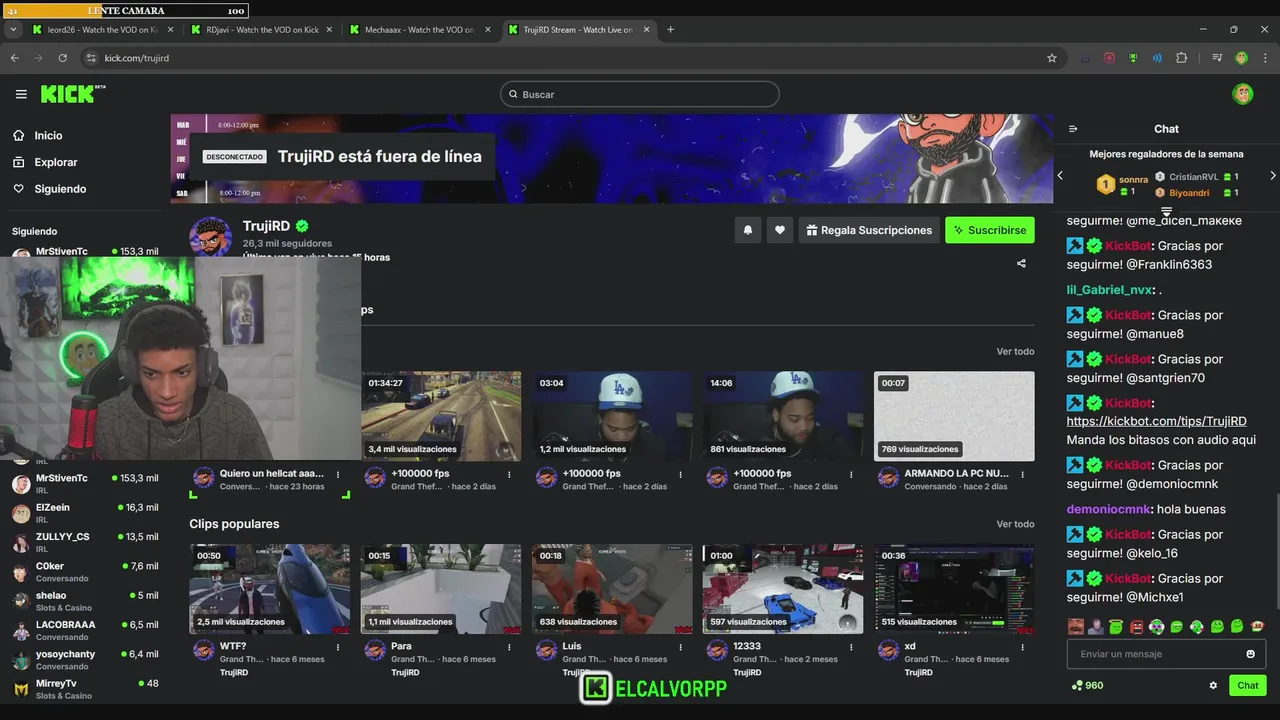Reload the page
Screen dimensions: 1280x720
point(62,58)
